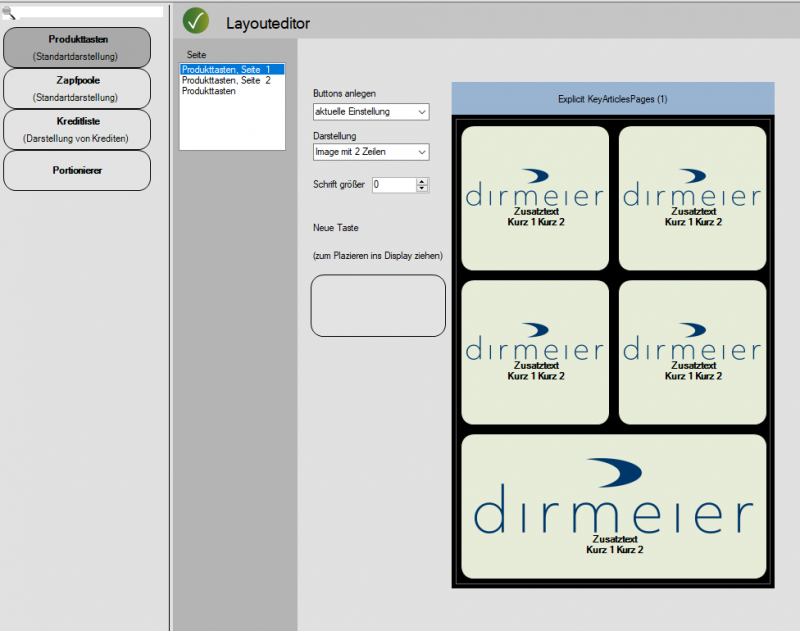Click the magnifying glass search icon

[10, 11]
